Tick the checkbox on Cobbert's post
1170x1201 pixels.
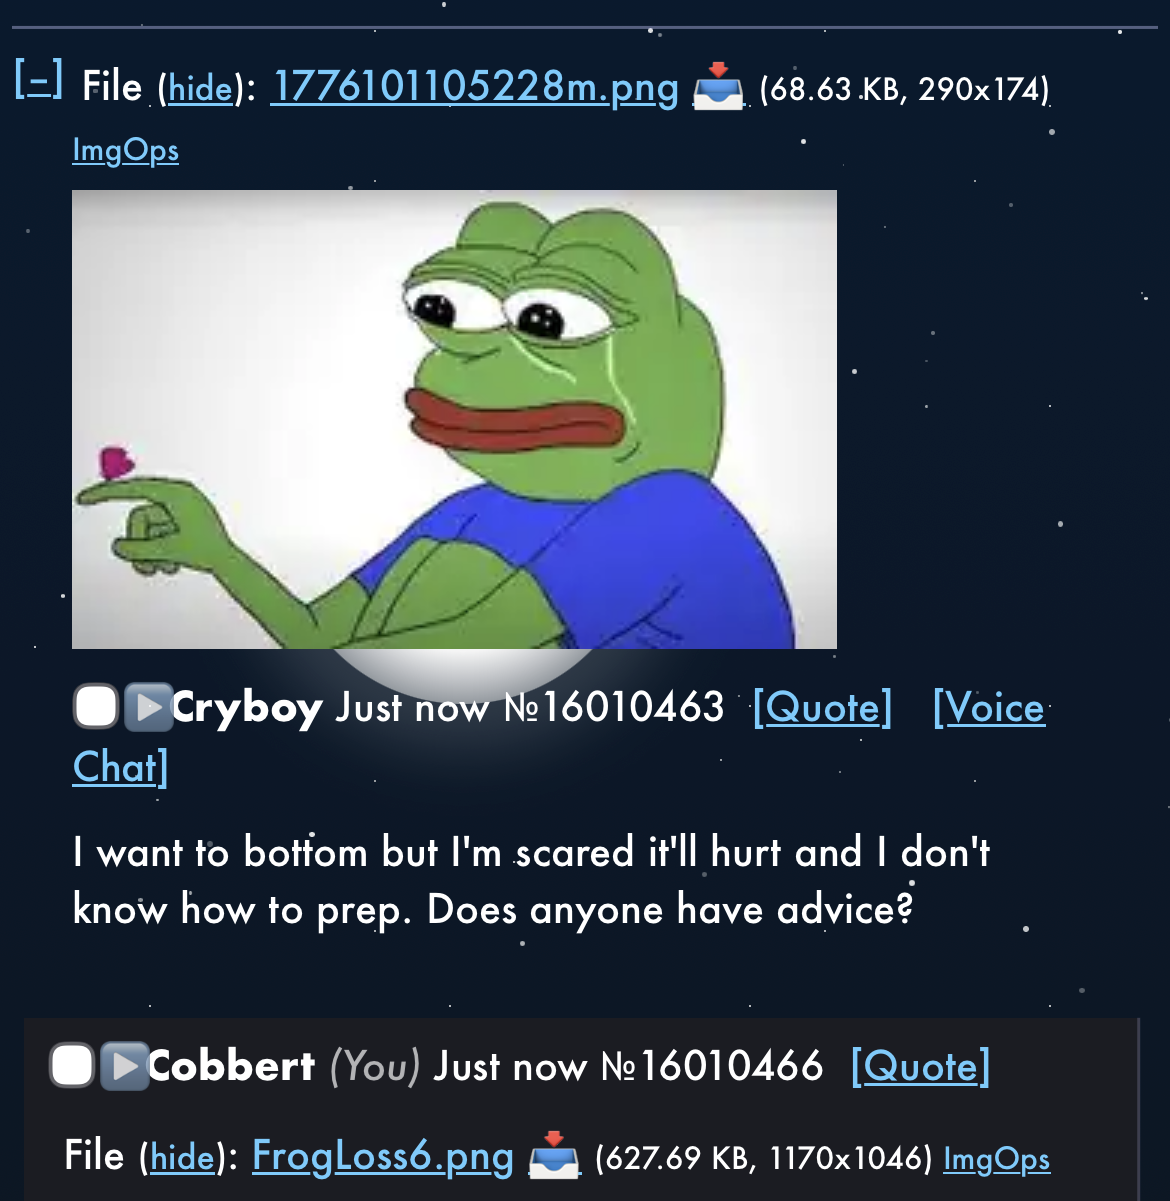72,1066
